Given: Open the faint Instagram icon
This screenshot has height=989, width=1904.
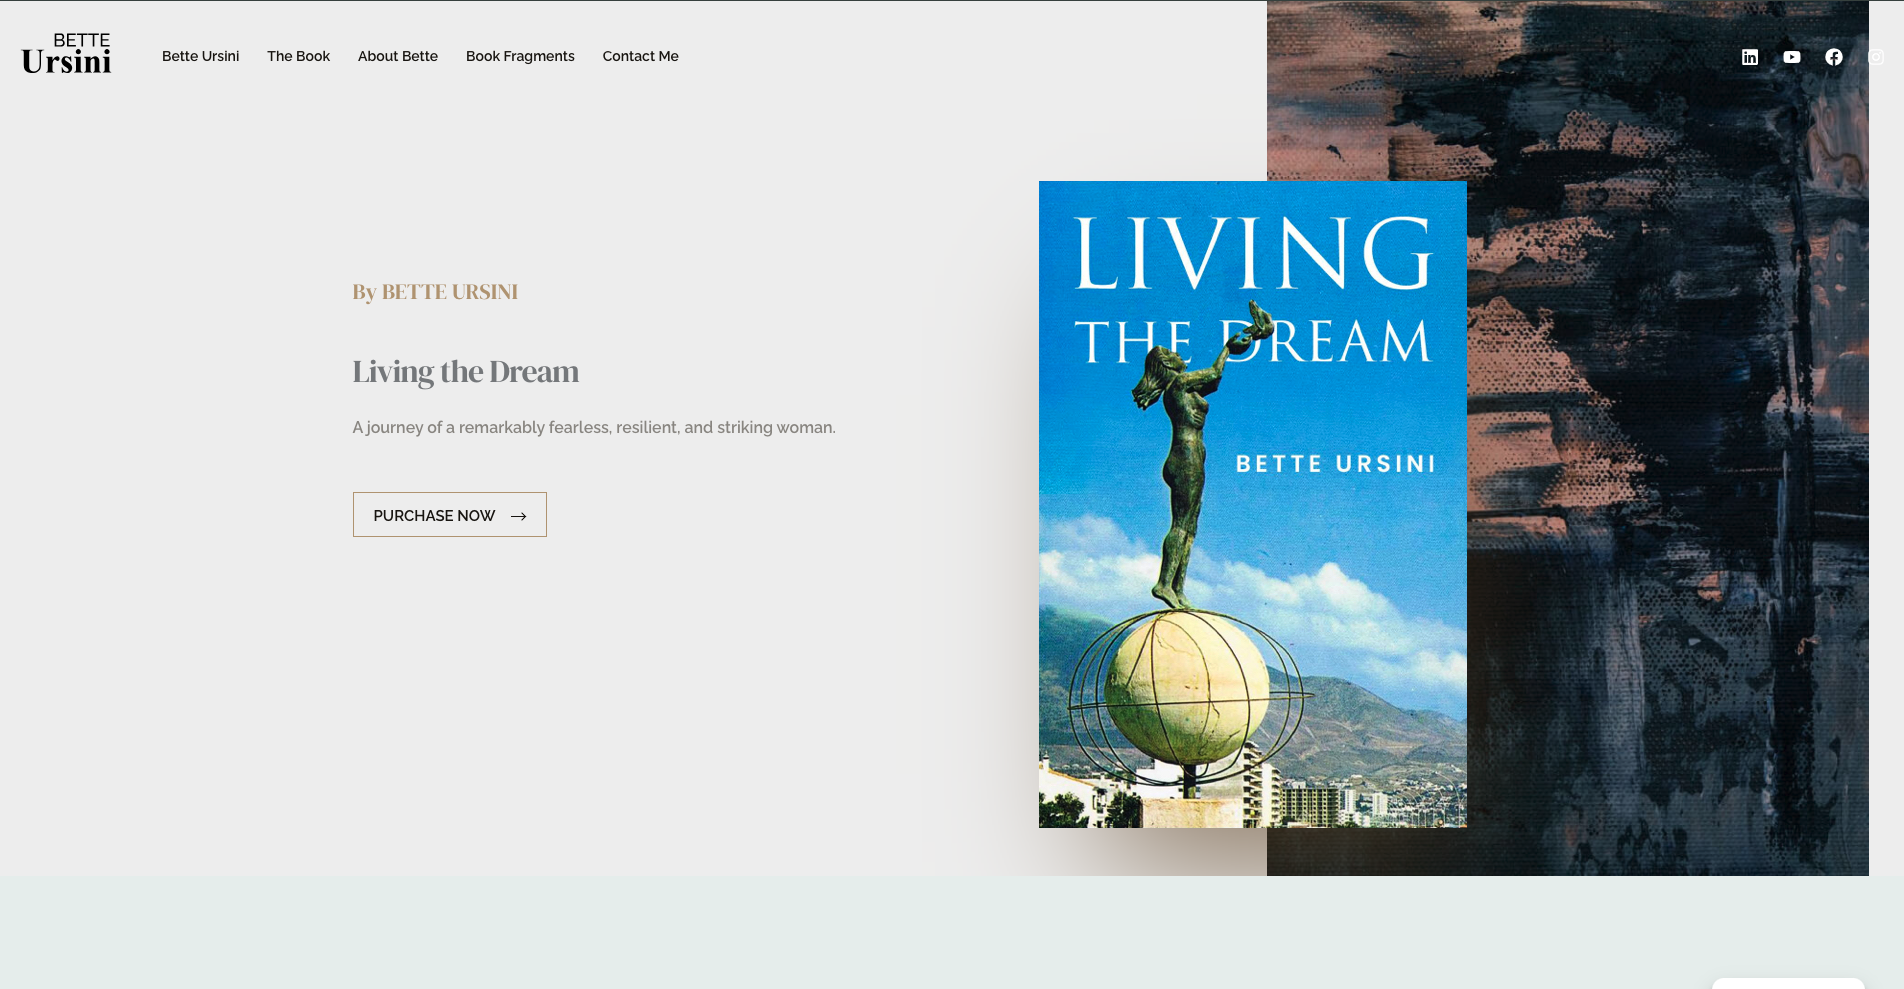Looking at the screenshot, I should coord(1876,57).
